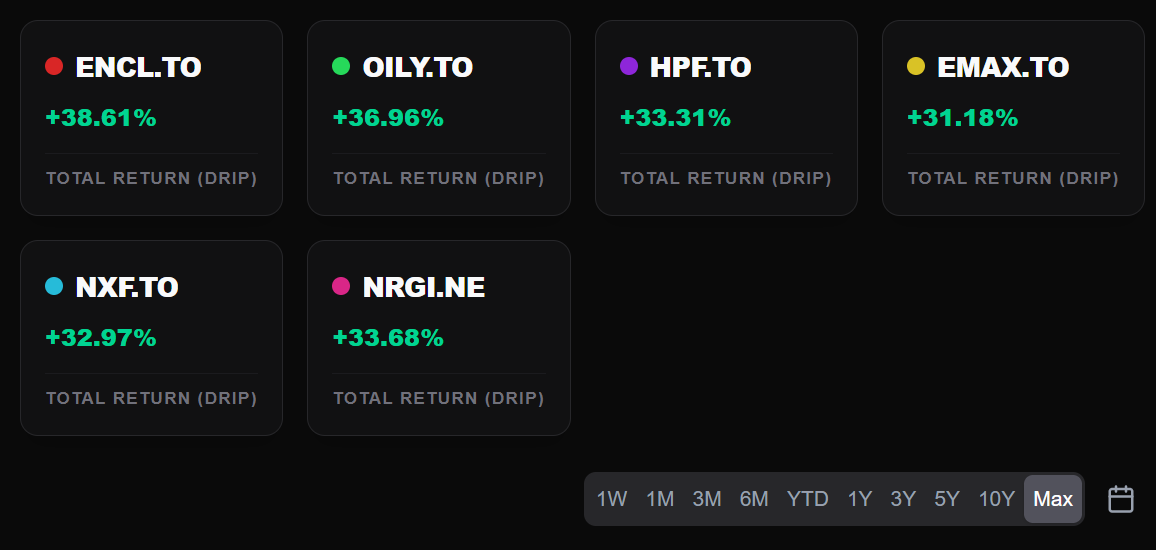The image size is (1156, 550).
Task: Switch to the 5Y time range
Action: (947, 499)
